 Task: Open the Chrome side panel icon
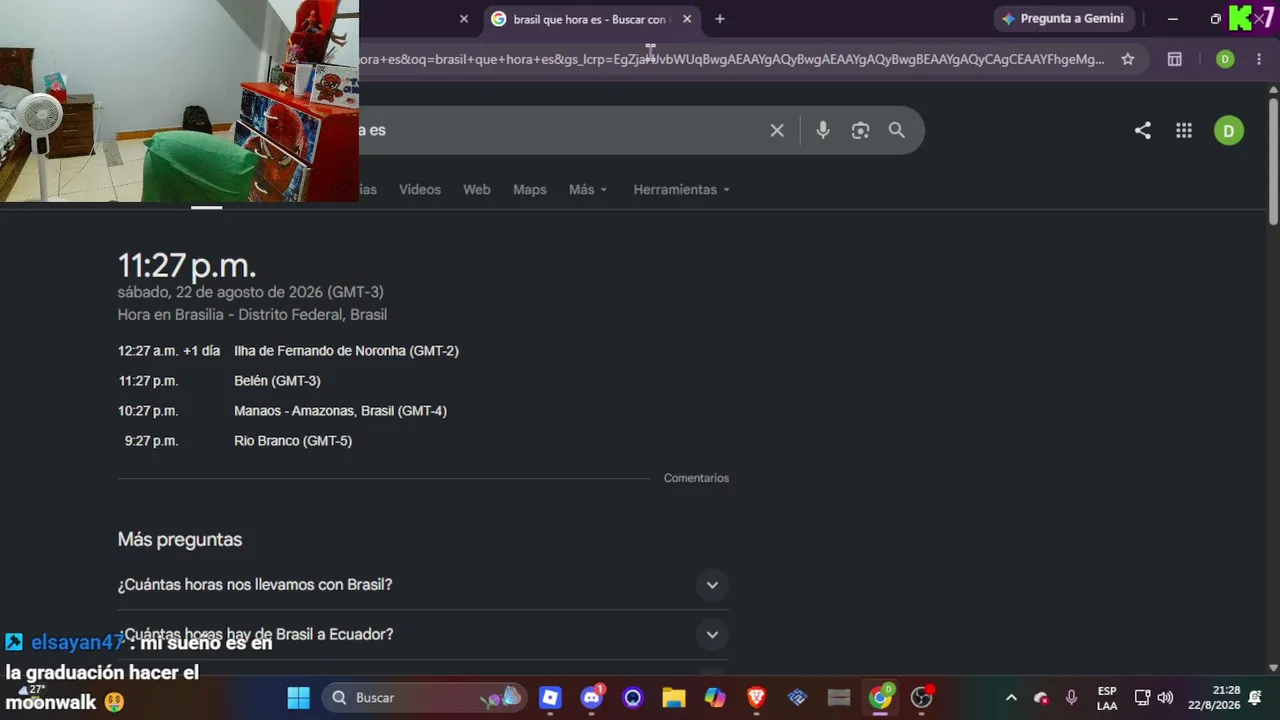coord(1175,59)
